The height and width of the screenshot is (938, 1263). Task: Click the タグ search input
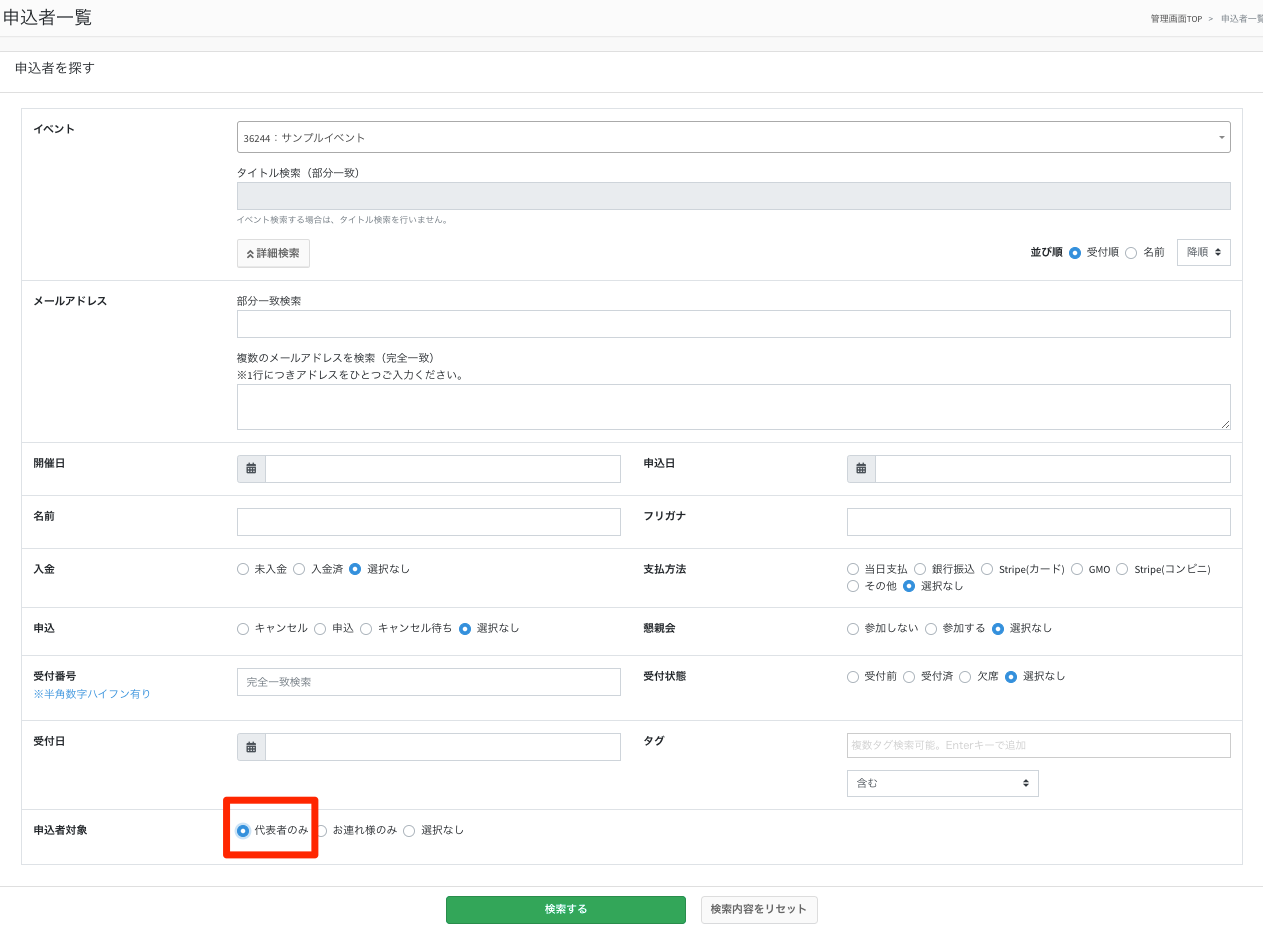pyautogui.click(x=1039, y=746)
